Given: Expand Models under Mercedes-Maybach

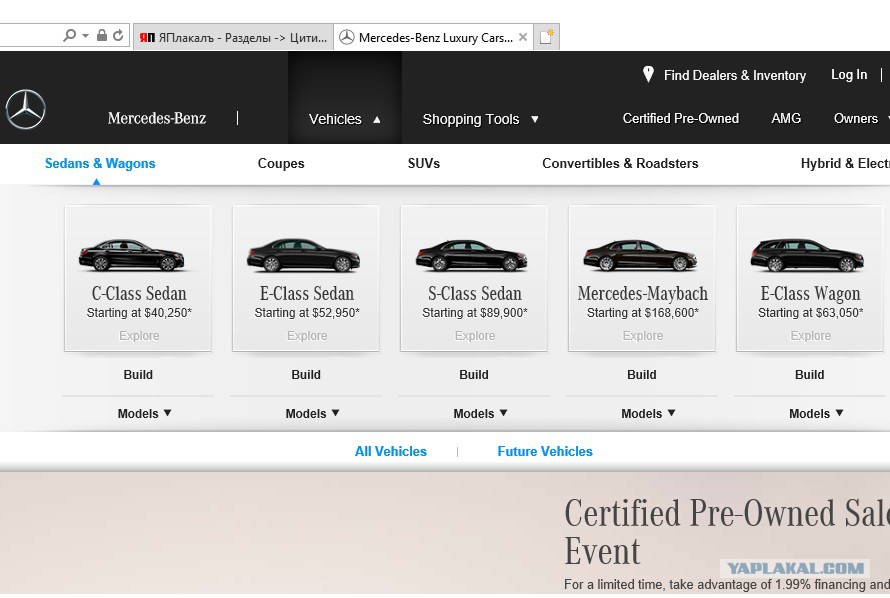Looking at the screenshot, I should coord(648,414).
